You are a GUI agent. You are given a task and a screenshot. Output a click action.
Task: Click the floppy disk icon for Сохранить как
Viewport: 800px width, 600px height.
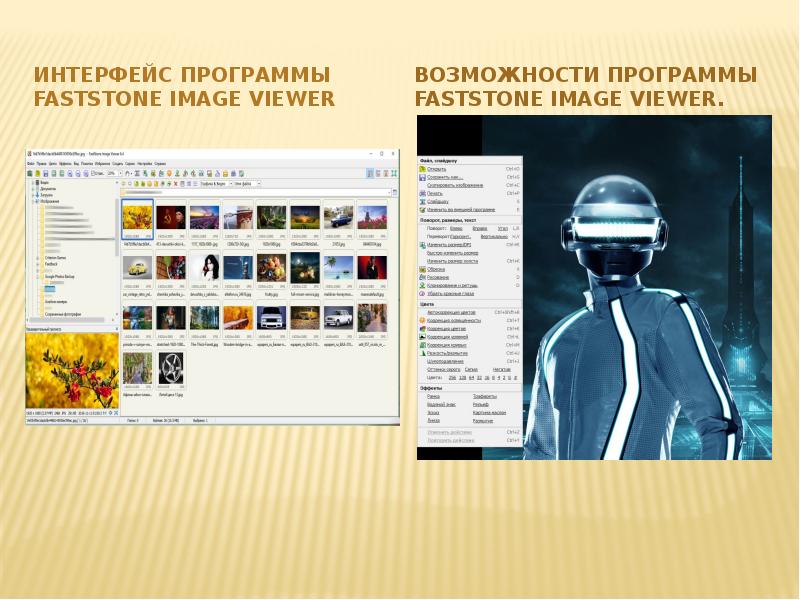pyautogui.click(x=422, y=177)
